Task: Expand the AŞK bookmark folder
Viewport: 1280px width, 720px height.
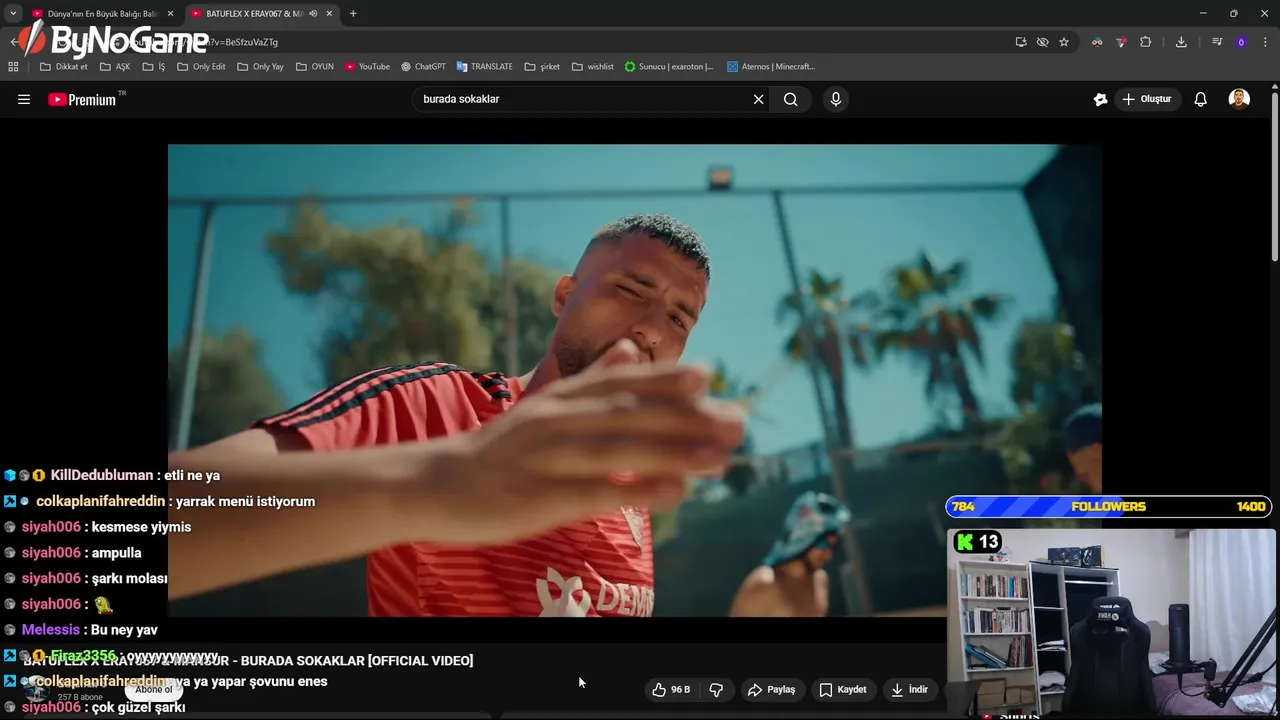Action: tap(115, 67)
